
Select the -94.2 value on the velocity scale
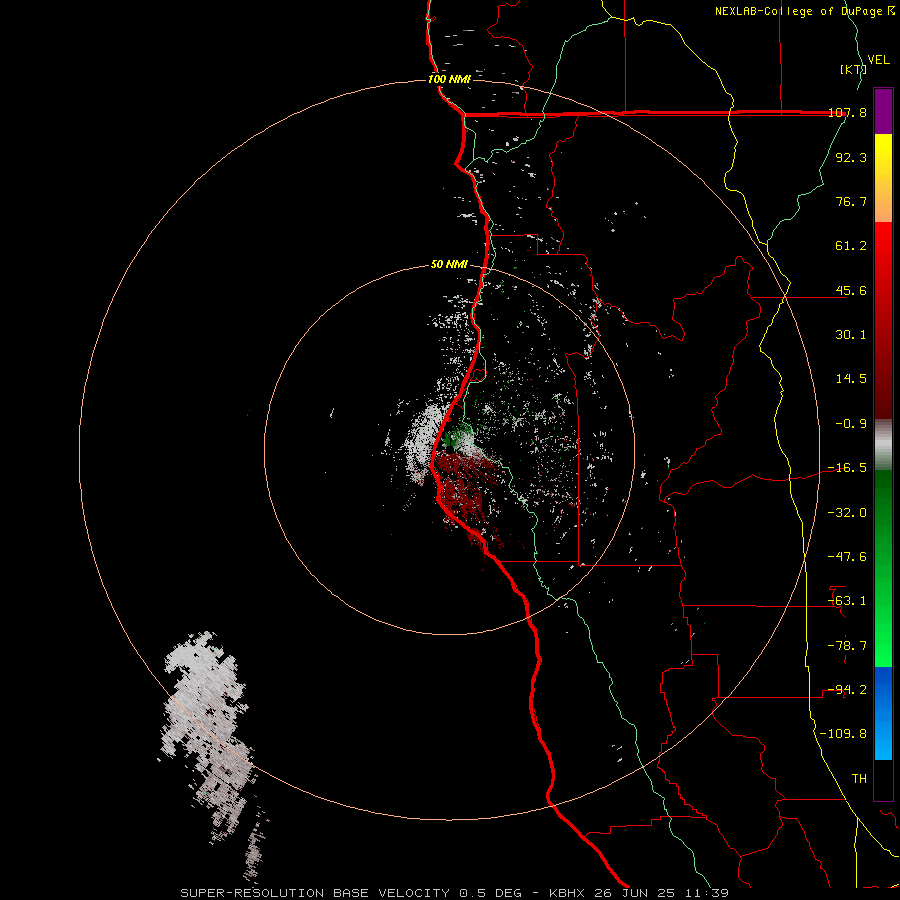click(847, 690)
